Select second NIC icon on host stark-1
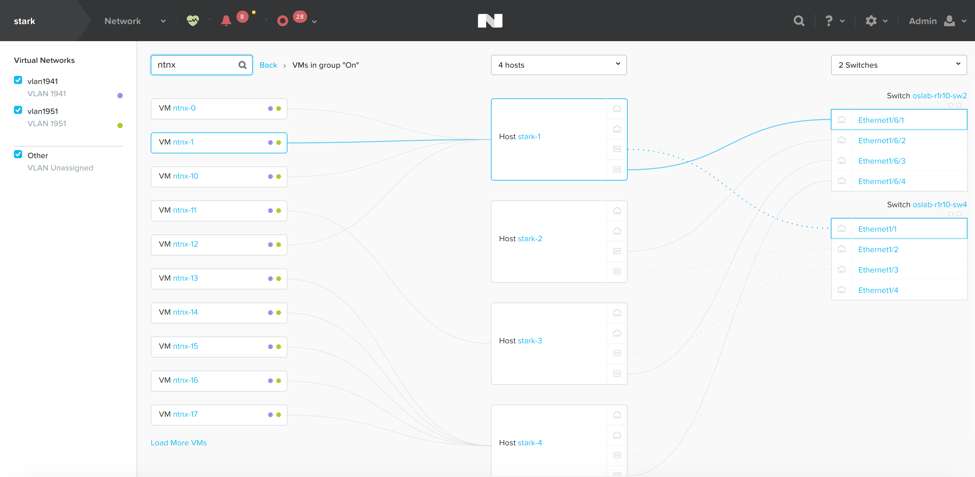 (x=617, y=129)
